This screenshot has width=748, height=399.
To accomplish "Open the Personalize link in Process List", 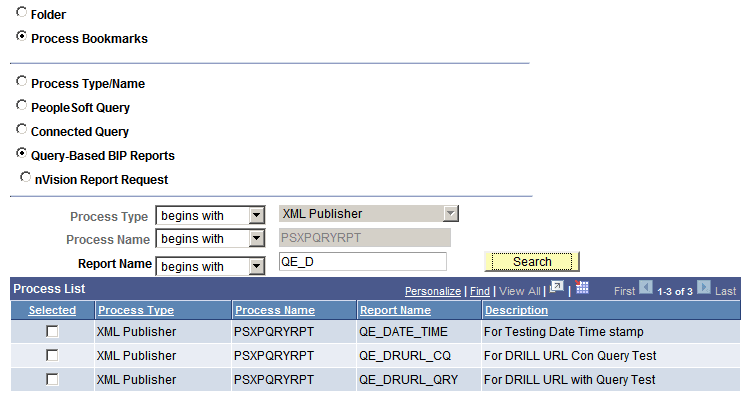I will click(433, 291).
